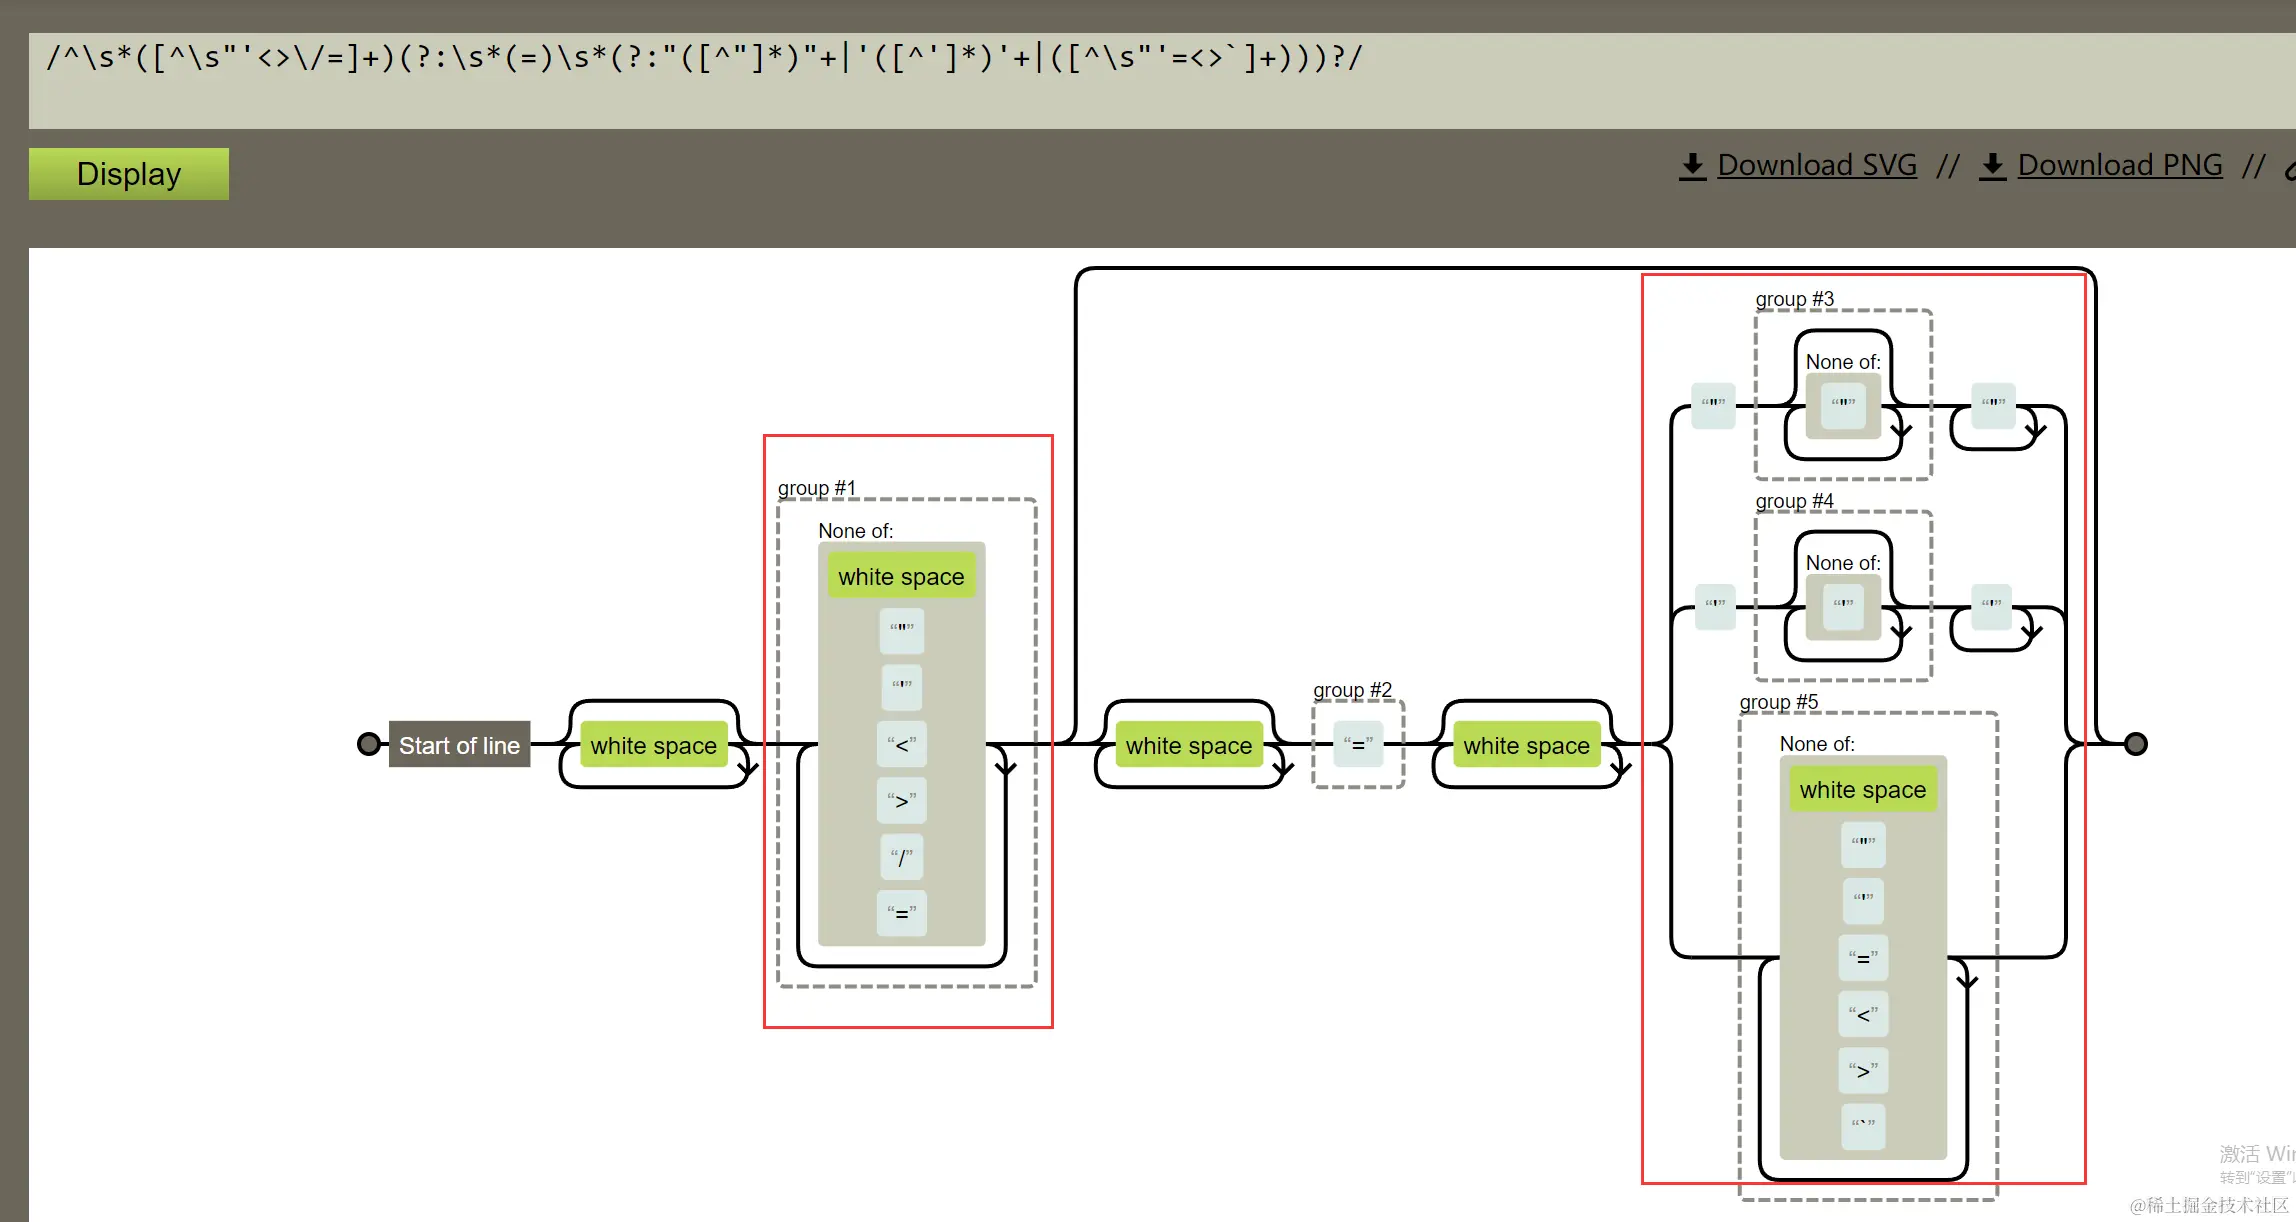The width and height of the screenshot is (2296, 1222).
Task: Click the "<" character box in group #1
Action: [x=901, y=744]
